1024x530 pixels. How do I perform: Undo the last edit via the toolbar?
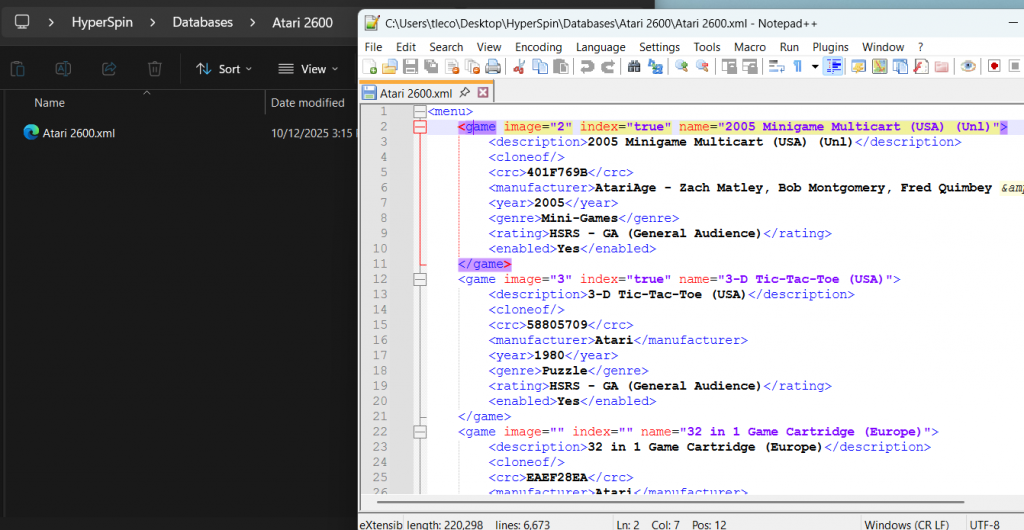587,67
